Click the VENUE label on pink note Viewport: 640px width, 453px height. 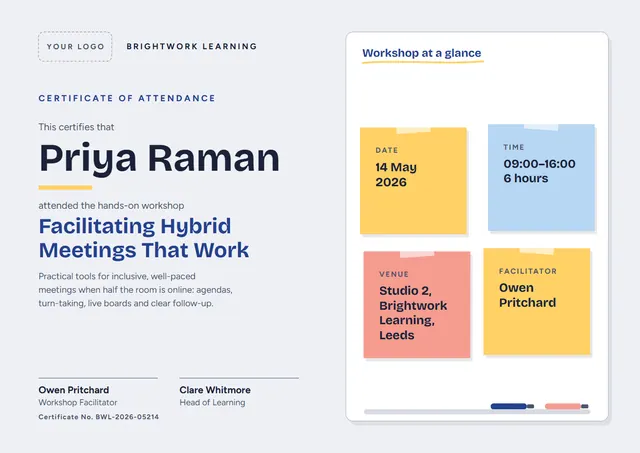point(394,274)
